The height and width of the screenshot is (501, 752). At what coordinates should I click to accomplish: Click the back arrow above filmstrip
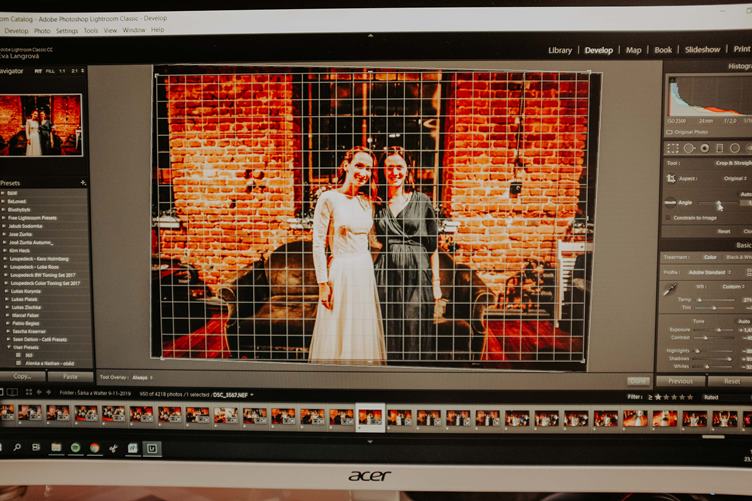pos(39,392)
